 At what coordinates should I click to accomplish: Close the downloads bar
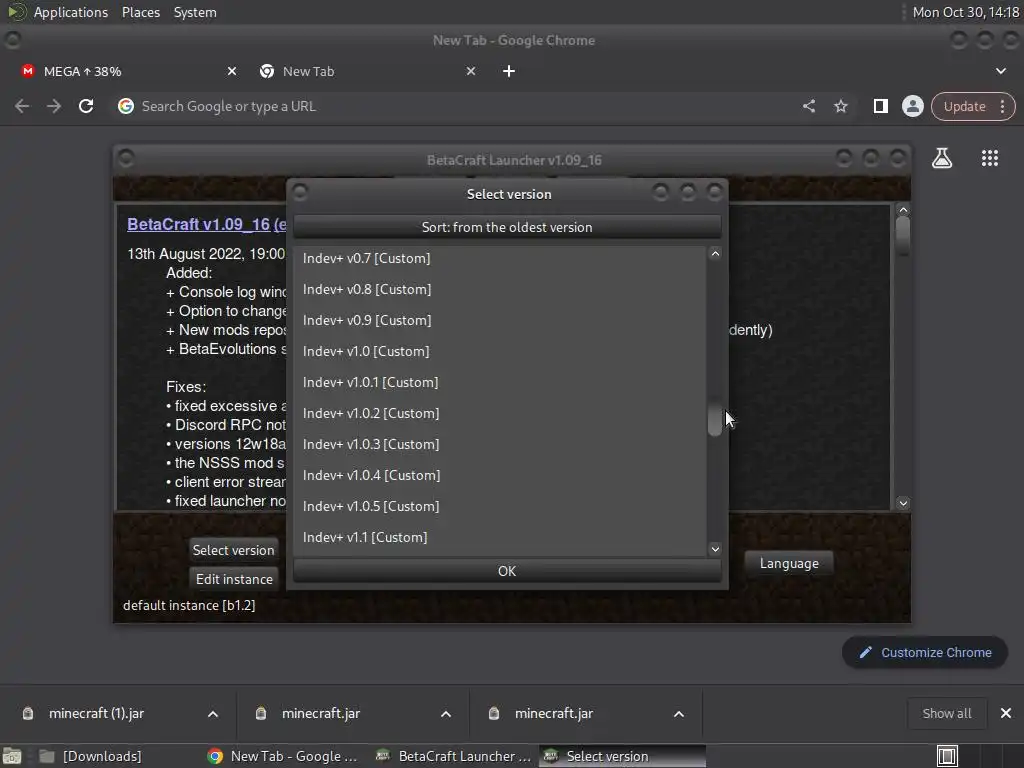coord(1006,714)
